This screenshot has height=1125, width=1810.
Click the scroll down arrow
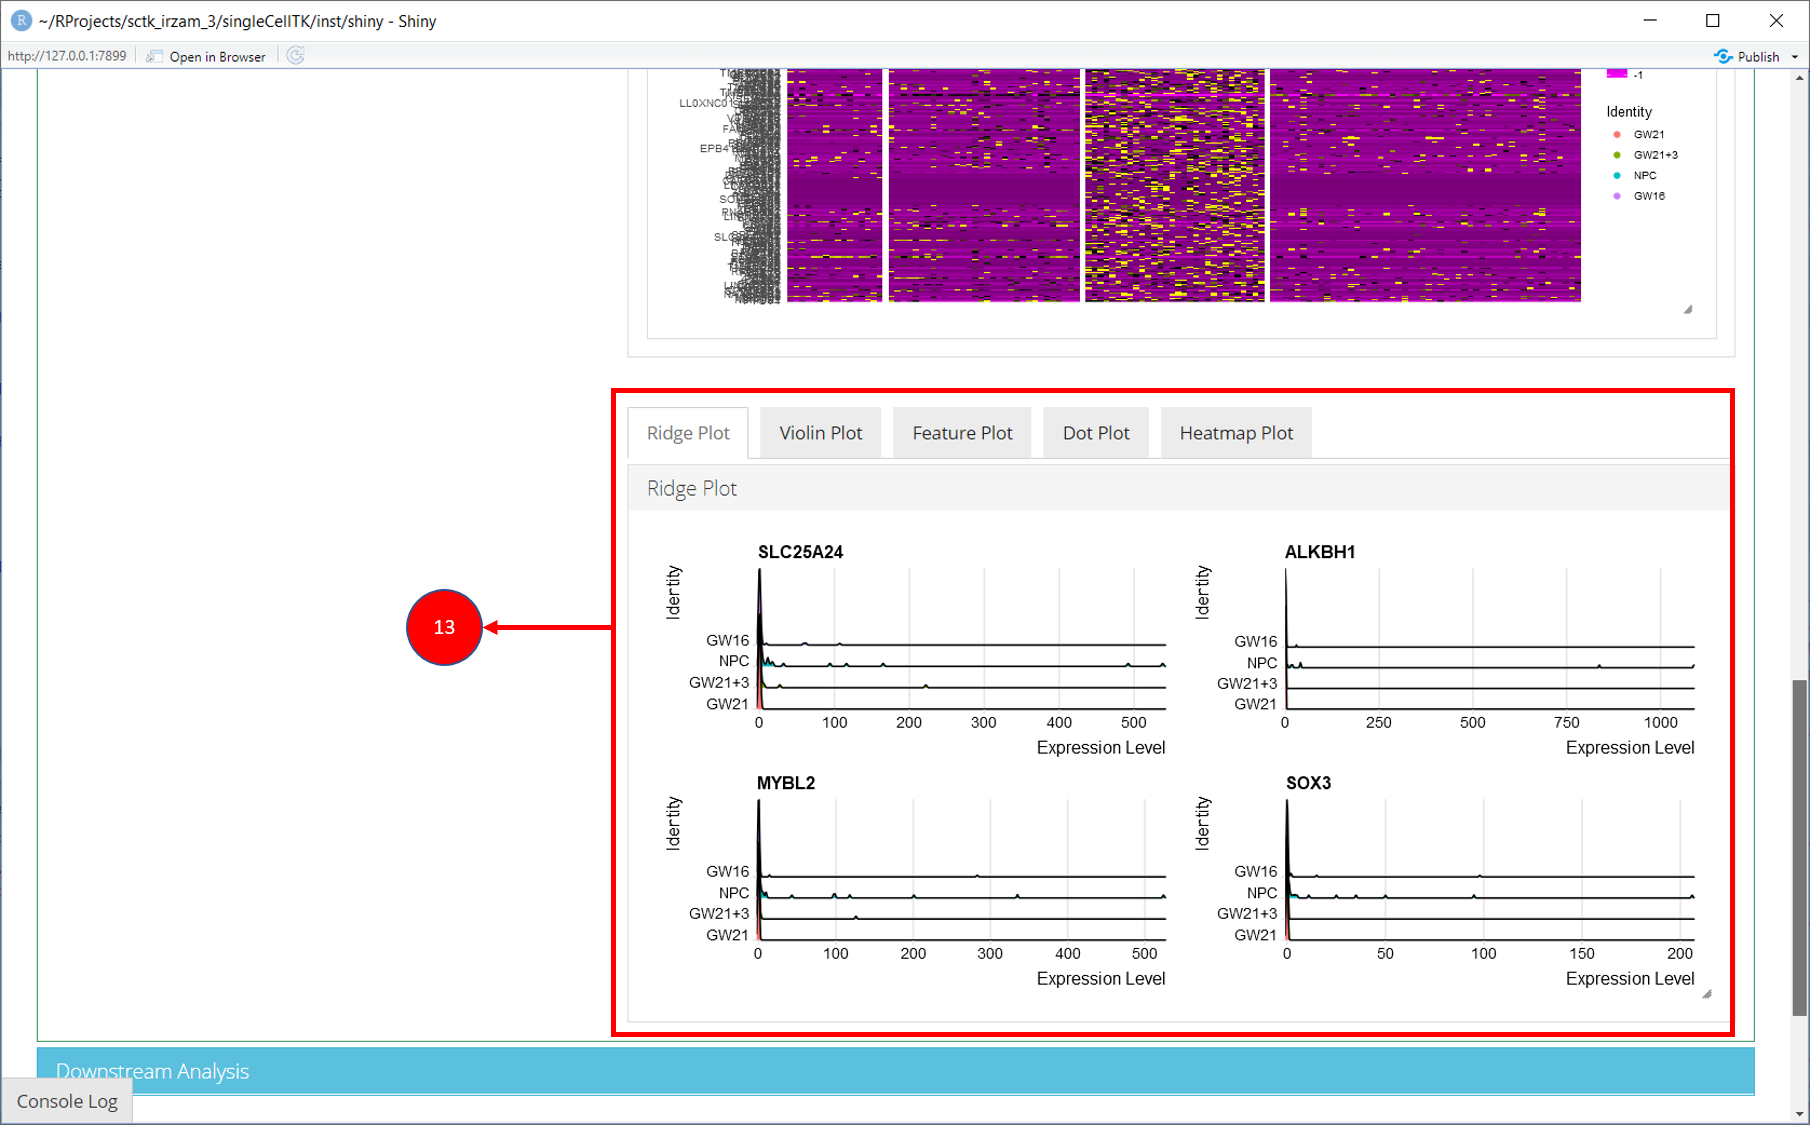click(x=1799, y=1113)
